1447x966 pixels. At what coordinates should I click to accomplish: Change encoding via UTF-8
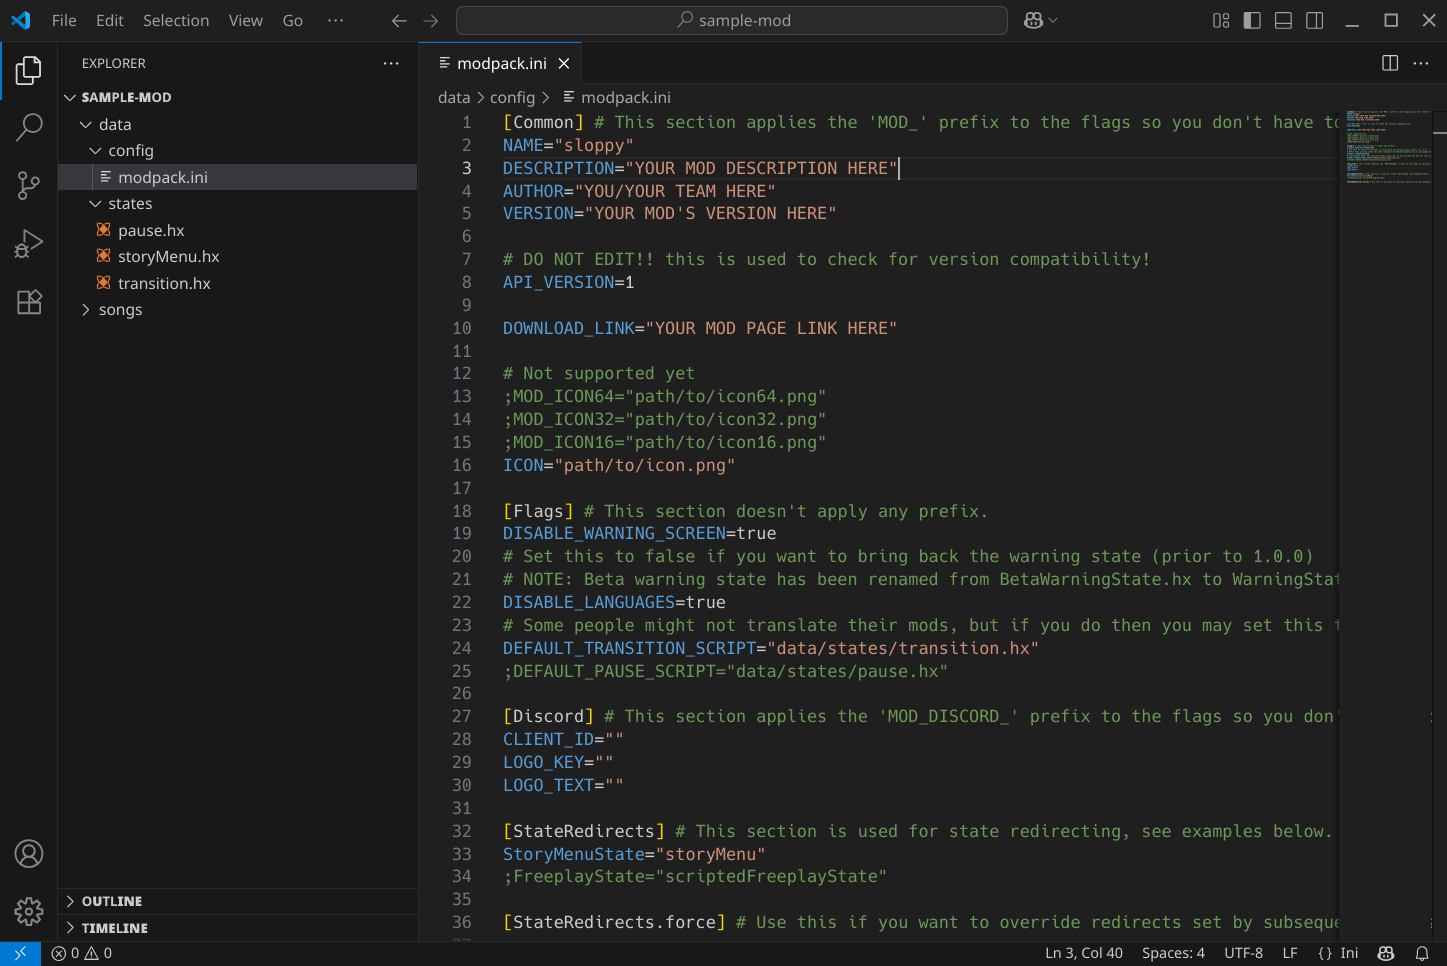click(x=1243, y=953)
